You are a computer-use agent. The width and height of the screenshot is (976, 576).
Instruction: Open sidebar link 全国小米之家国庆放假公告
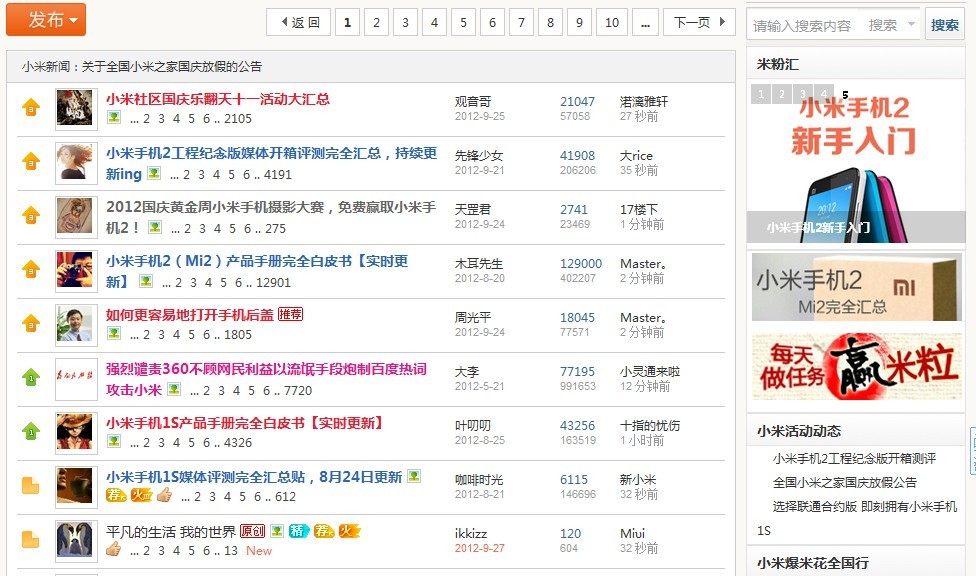845,483
